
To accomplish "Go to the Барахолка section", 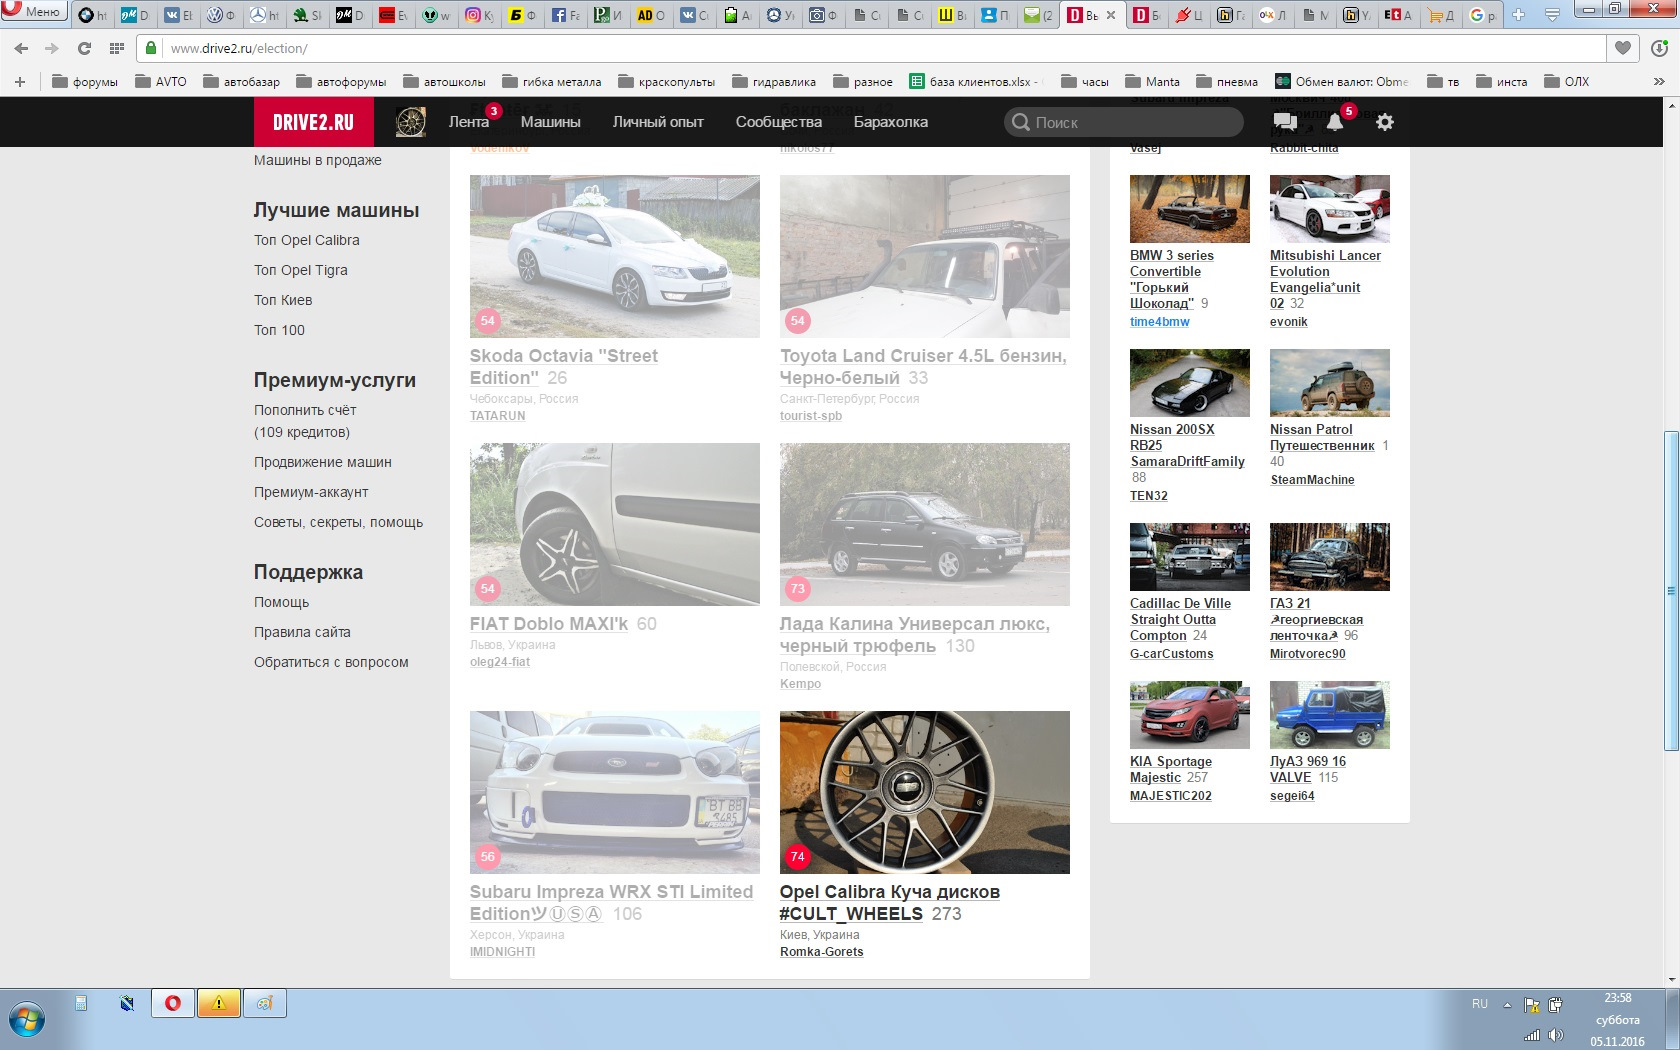I will (x=890, y=122).
